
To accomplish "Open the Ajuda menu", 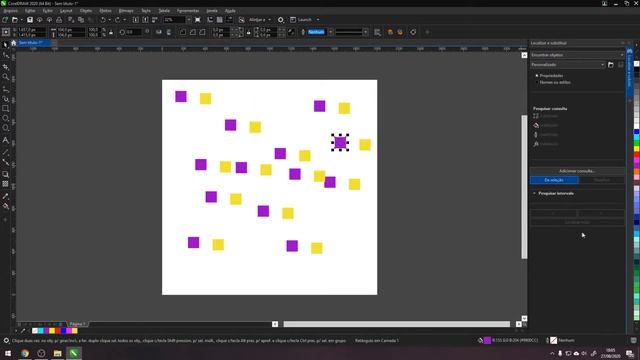I will coord(230,11).
